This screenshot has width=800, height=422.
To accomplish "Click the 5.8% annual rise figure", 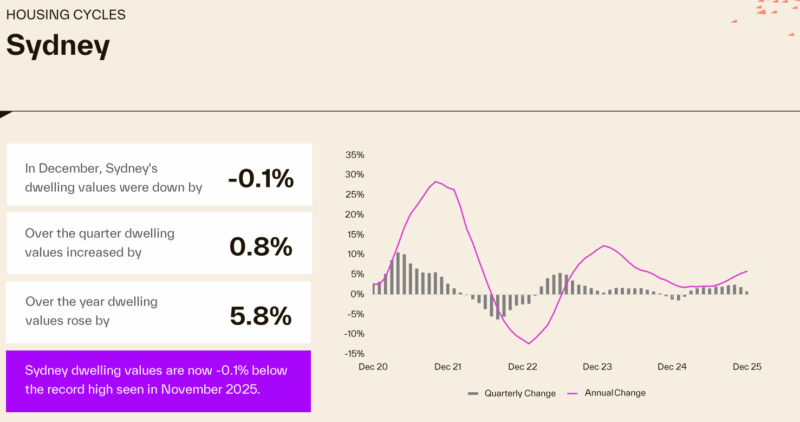I will [260, 316].
